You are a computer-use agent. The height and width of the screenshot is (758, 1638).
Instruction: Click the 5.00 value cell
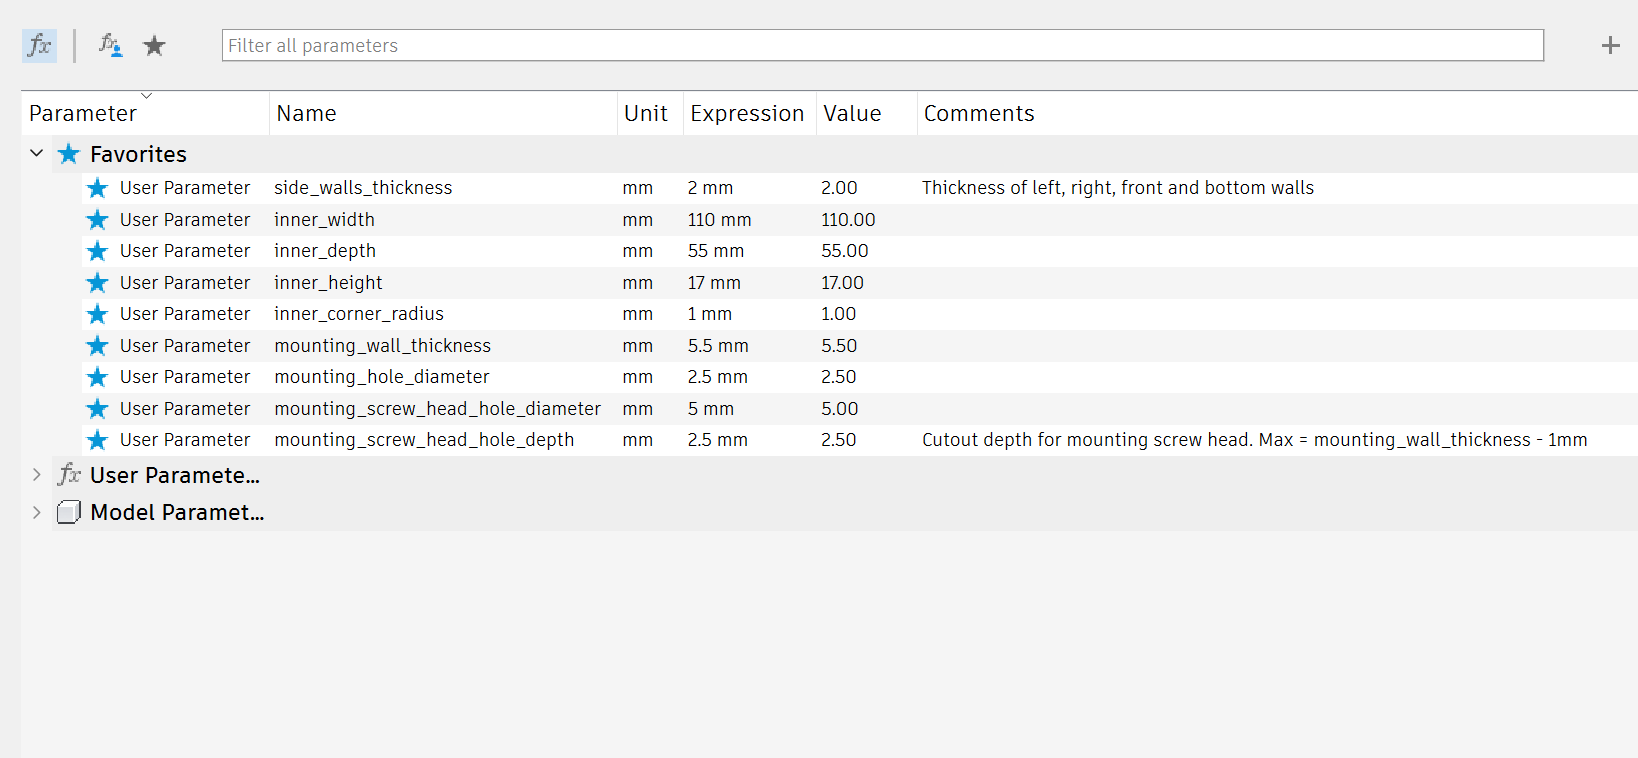click(x=840, y=408)
